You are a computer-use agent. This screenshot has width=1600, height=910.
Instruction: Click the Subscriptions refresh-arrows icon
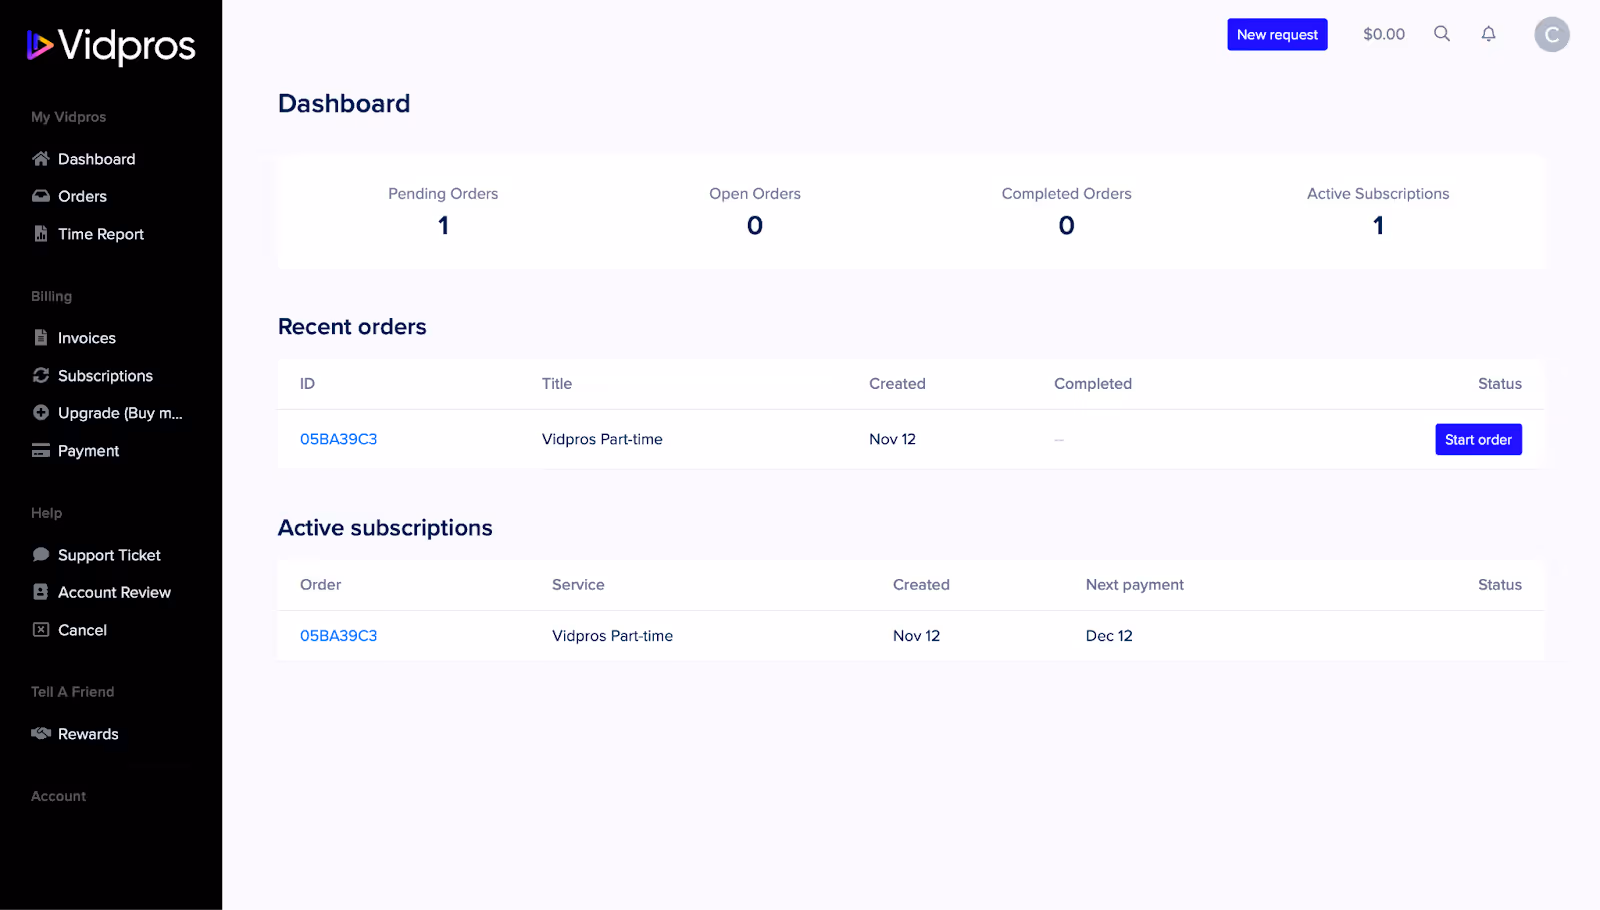click(41, 375)
